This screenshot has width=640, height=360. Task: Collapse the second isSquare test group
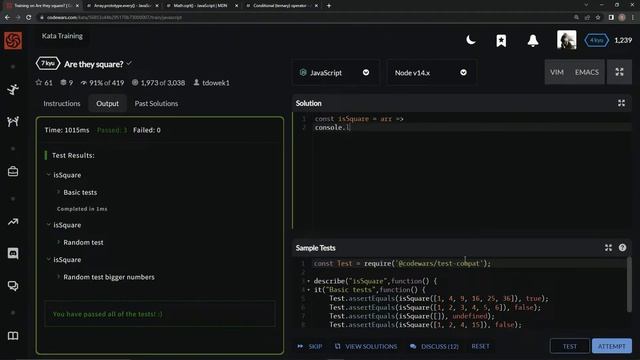[x=49, y=225]
